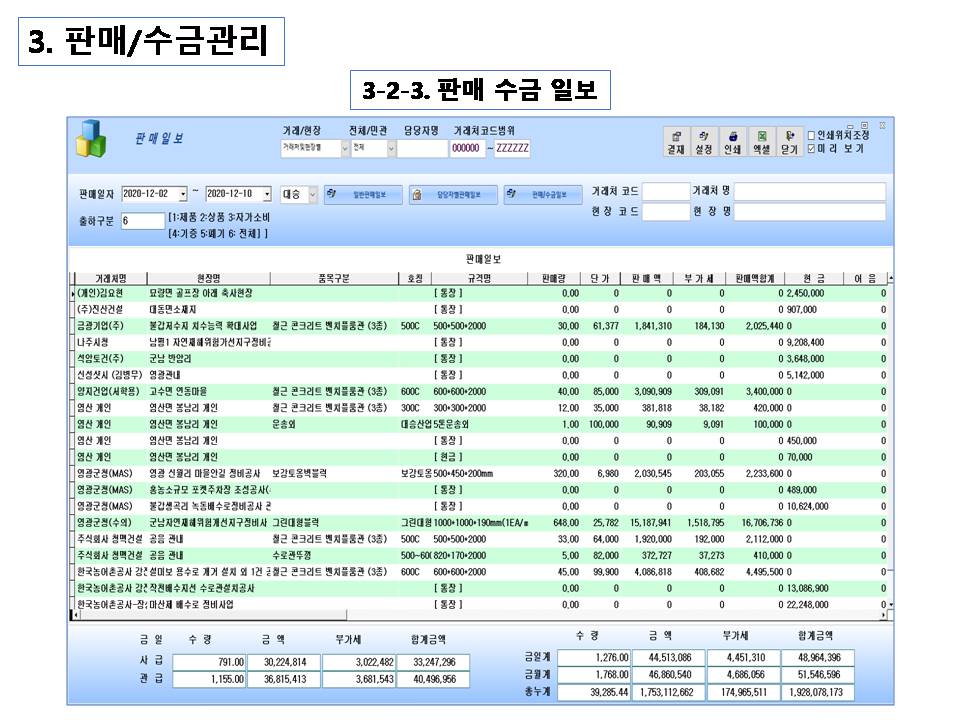The width and height of the screenshot is (960, 720).
Task: Click cash value 13,086,900
Action: (x=807, y=588)
